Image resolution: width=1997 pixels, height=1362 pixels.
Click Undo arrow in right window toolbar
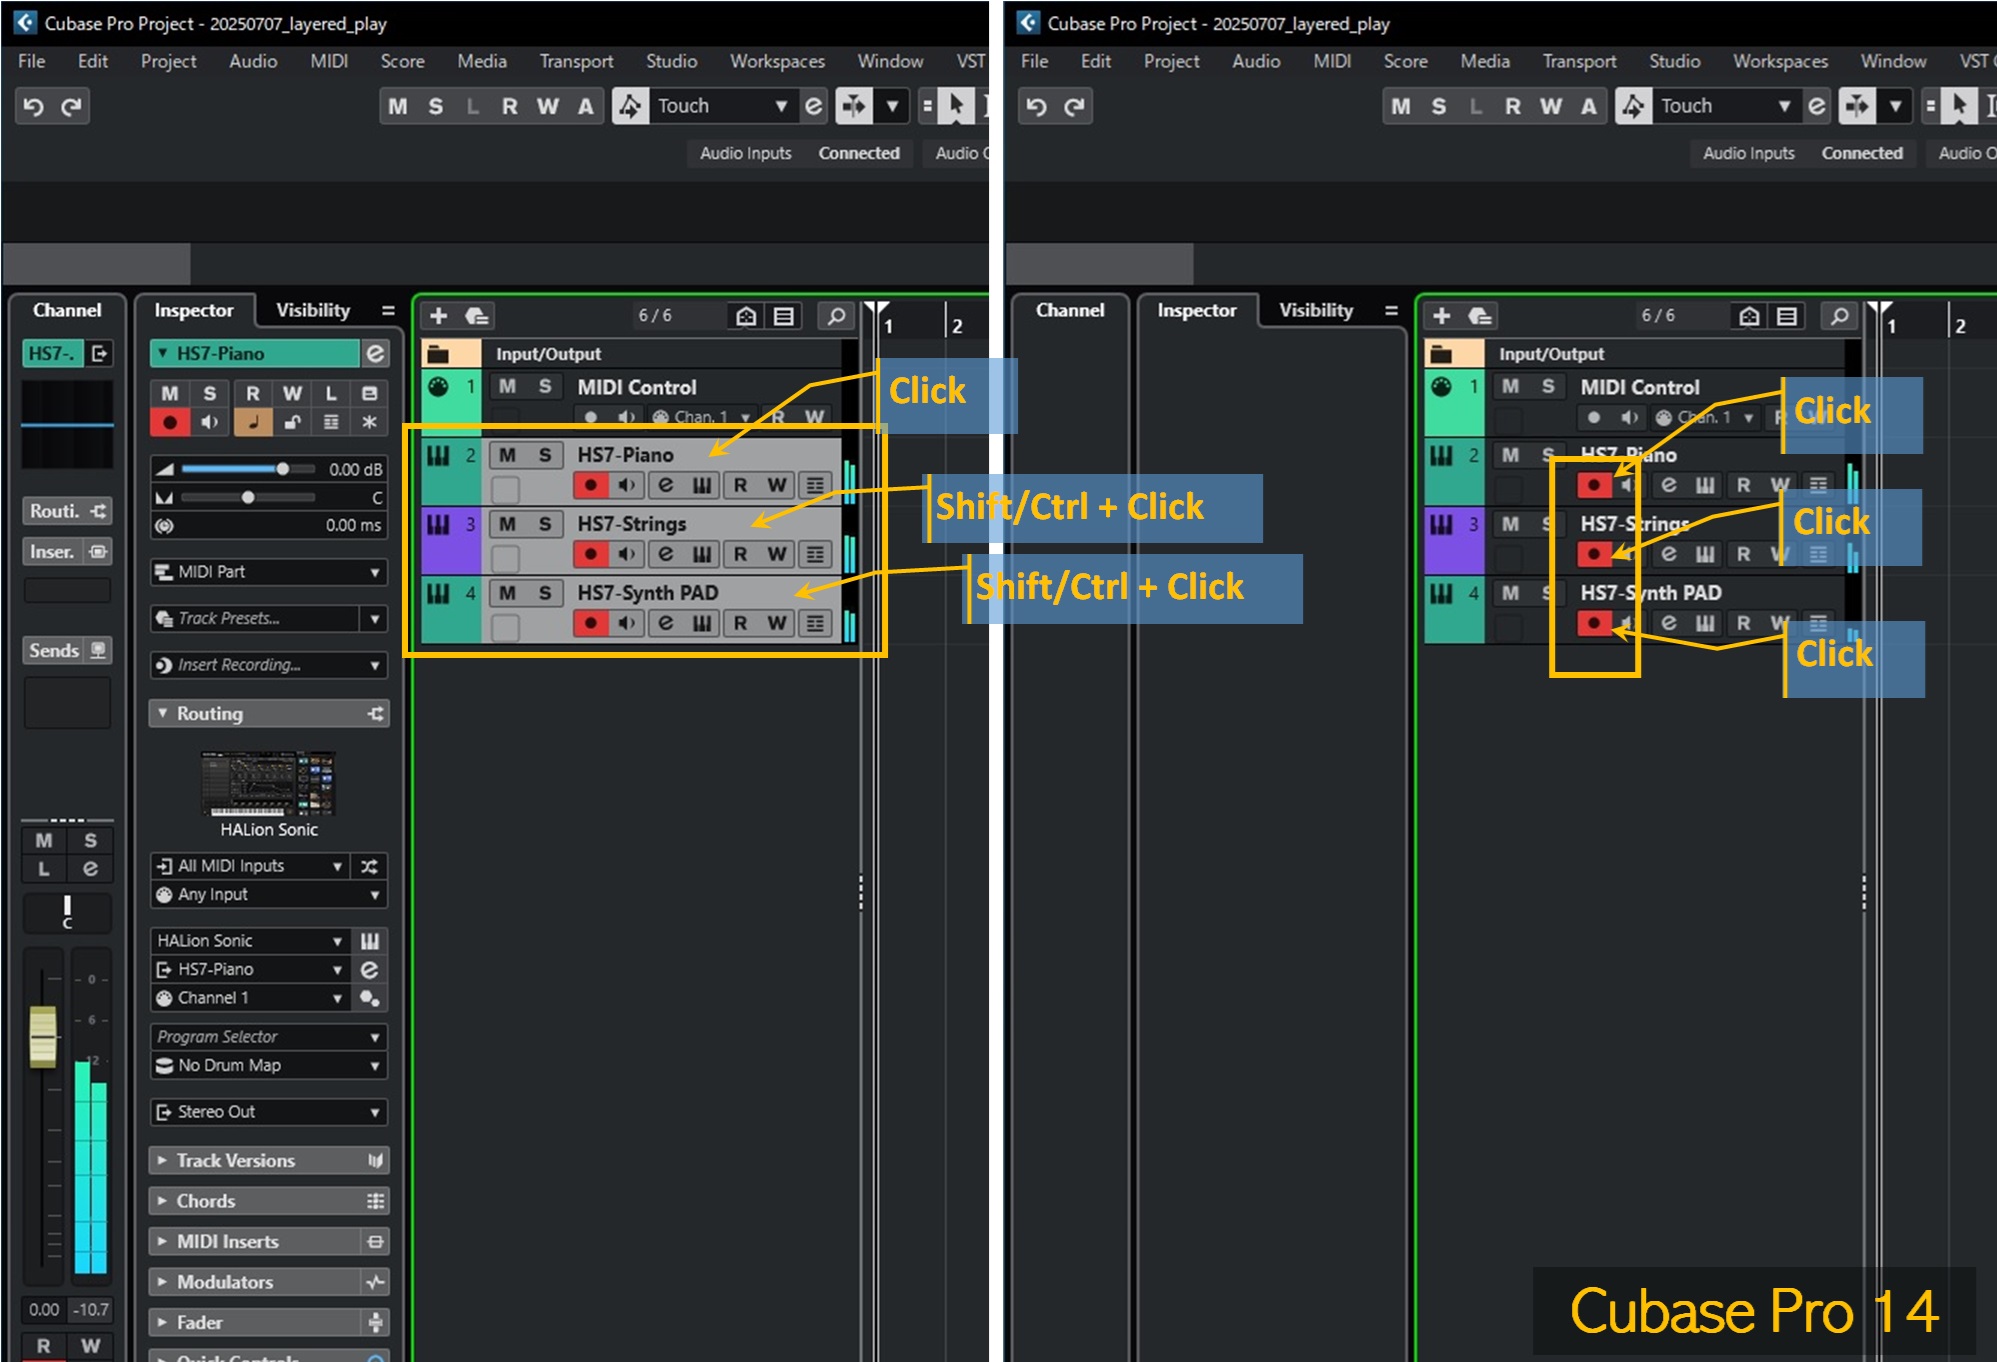[x=1037, y=106]
